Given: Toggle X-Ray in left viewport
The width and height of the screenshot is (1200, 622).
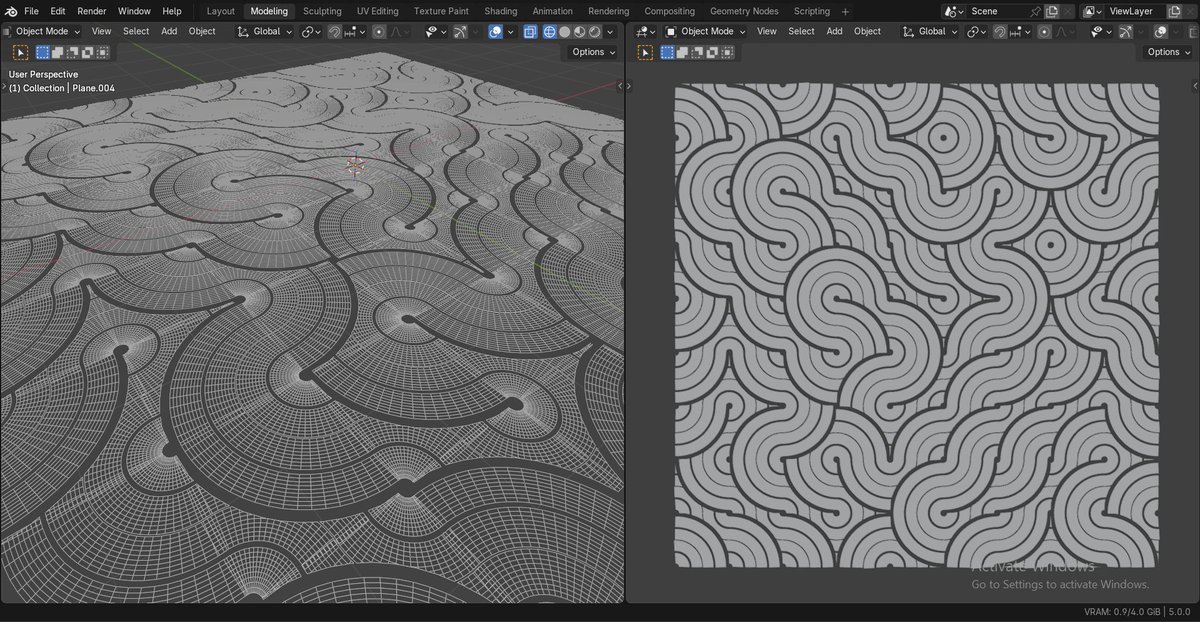Looking at the screenshot, I should tap(530, 31).
